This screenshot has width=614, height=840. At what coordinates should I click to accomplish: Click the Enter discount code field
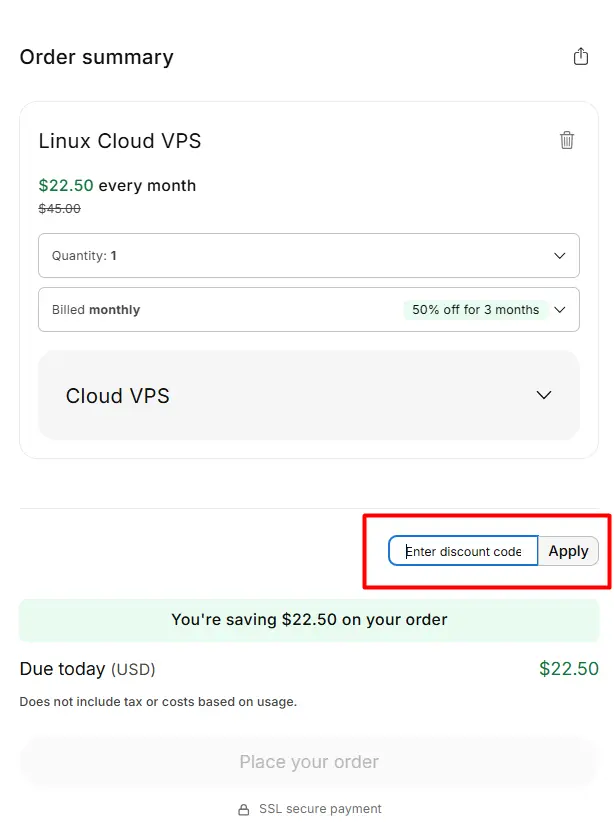point(463,551)
